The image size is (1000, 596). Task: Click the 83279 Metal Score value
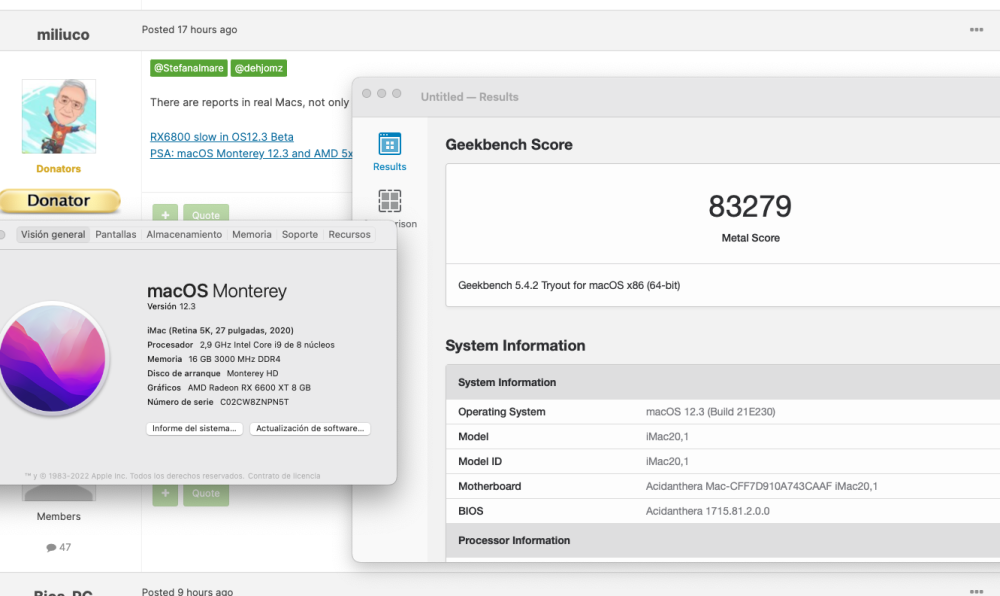pyautogui.click(x=750, y=207)
